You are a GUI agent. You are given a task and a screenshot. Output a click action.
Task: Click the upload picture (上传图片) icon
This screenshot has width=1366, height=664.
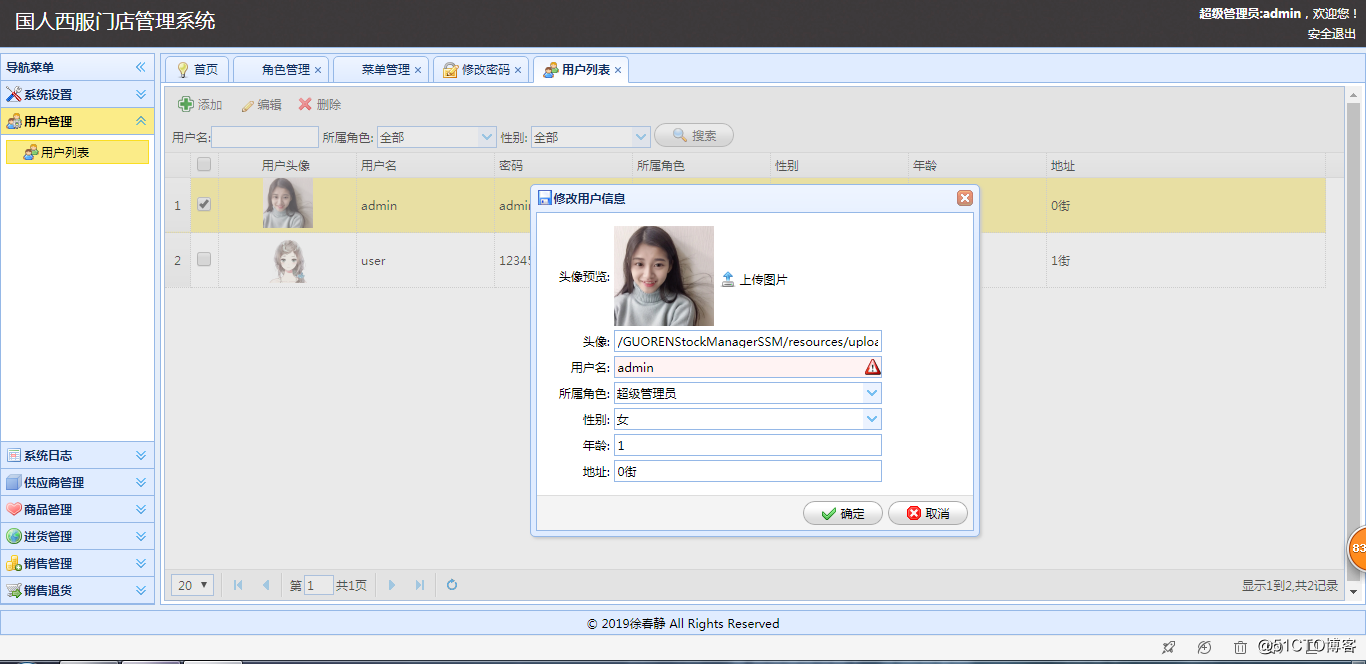point(728,280)
